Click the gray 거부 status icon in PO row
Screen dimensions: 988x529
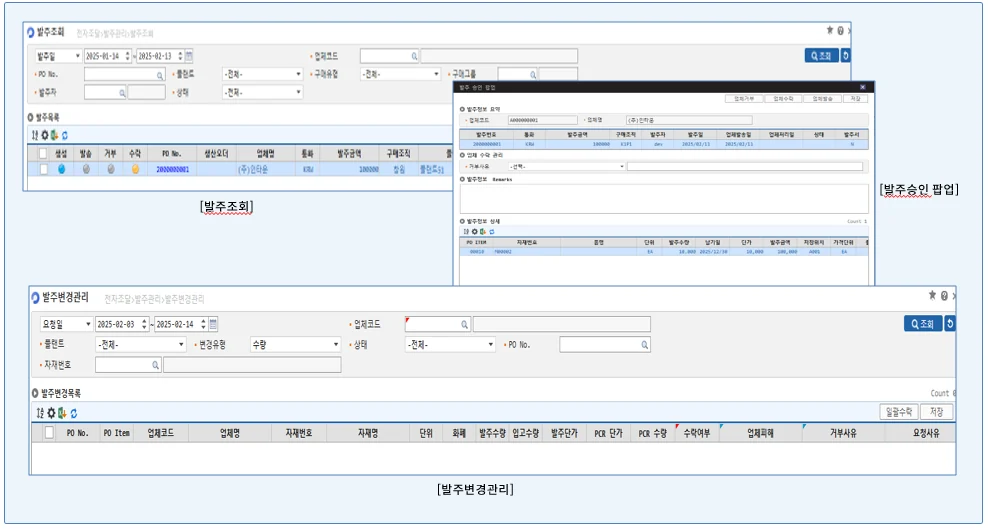(111, 169)
